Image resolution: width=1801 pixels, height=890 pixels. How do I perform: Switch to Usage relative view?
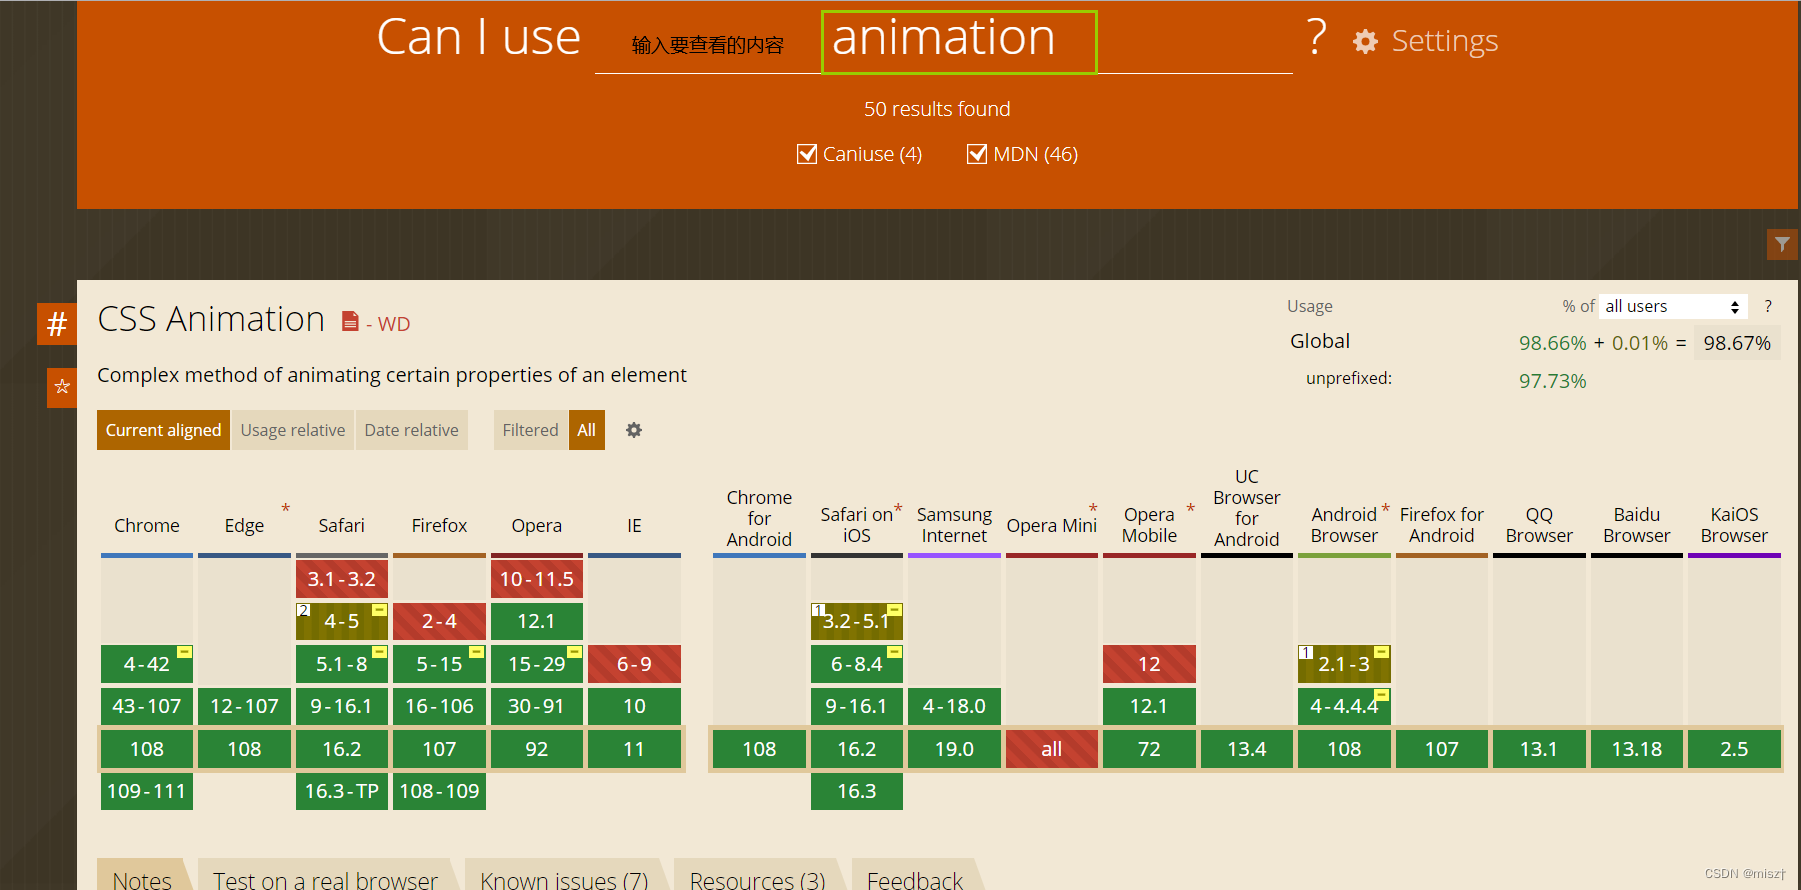pyautogui.click(x=293, y=430)
